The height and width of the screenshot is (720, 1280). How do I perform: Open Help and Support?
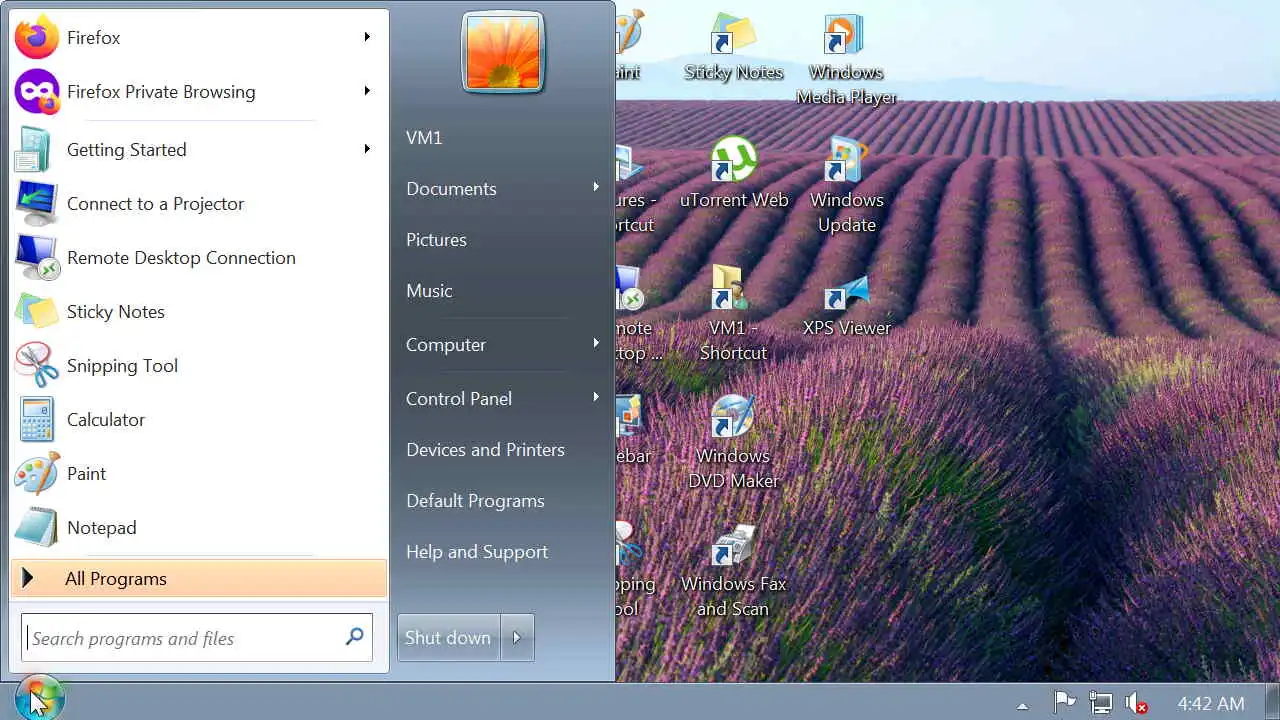[x=477, y=552]
